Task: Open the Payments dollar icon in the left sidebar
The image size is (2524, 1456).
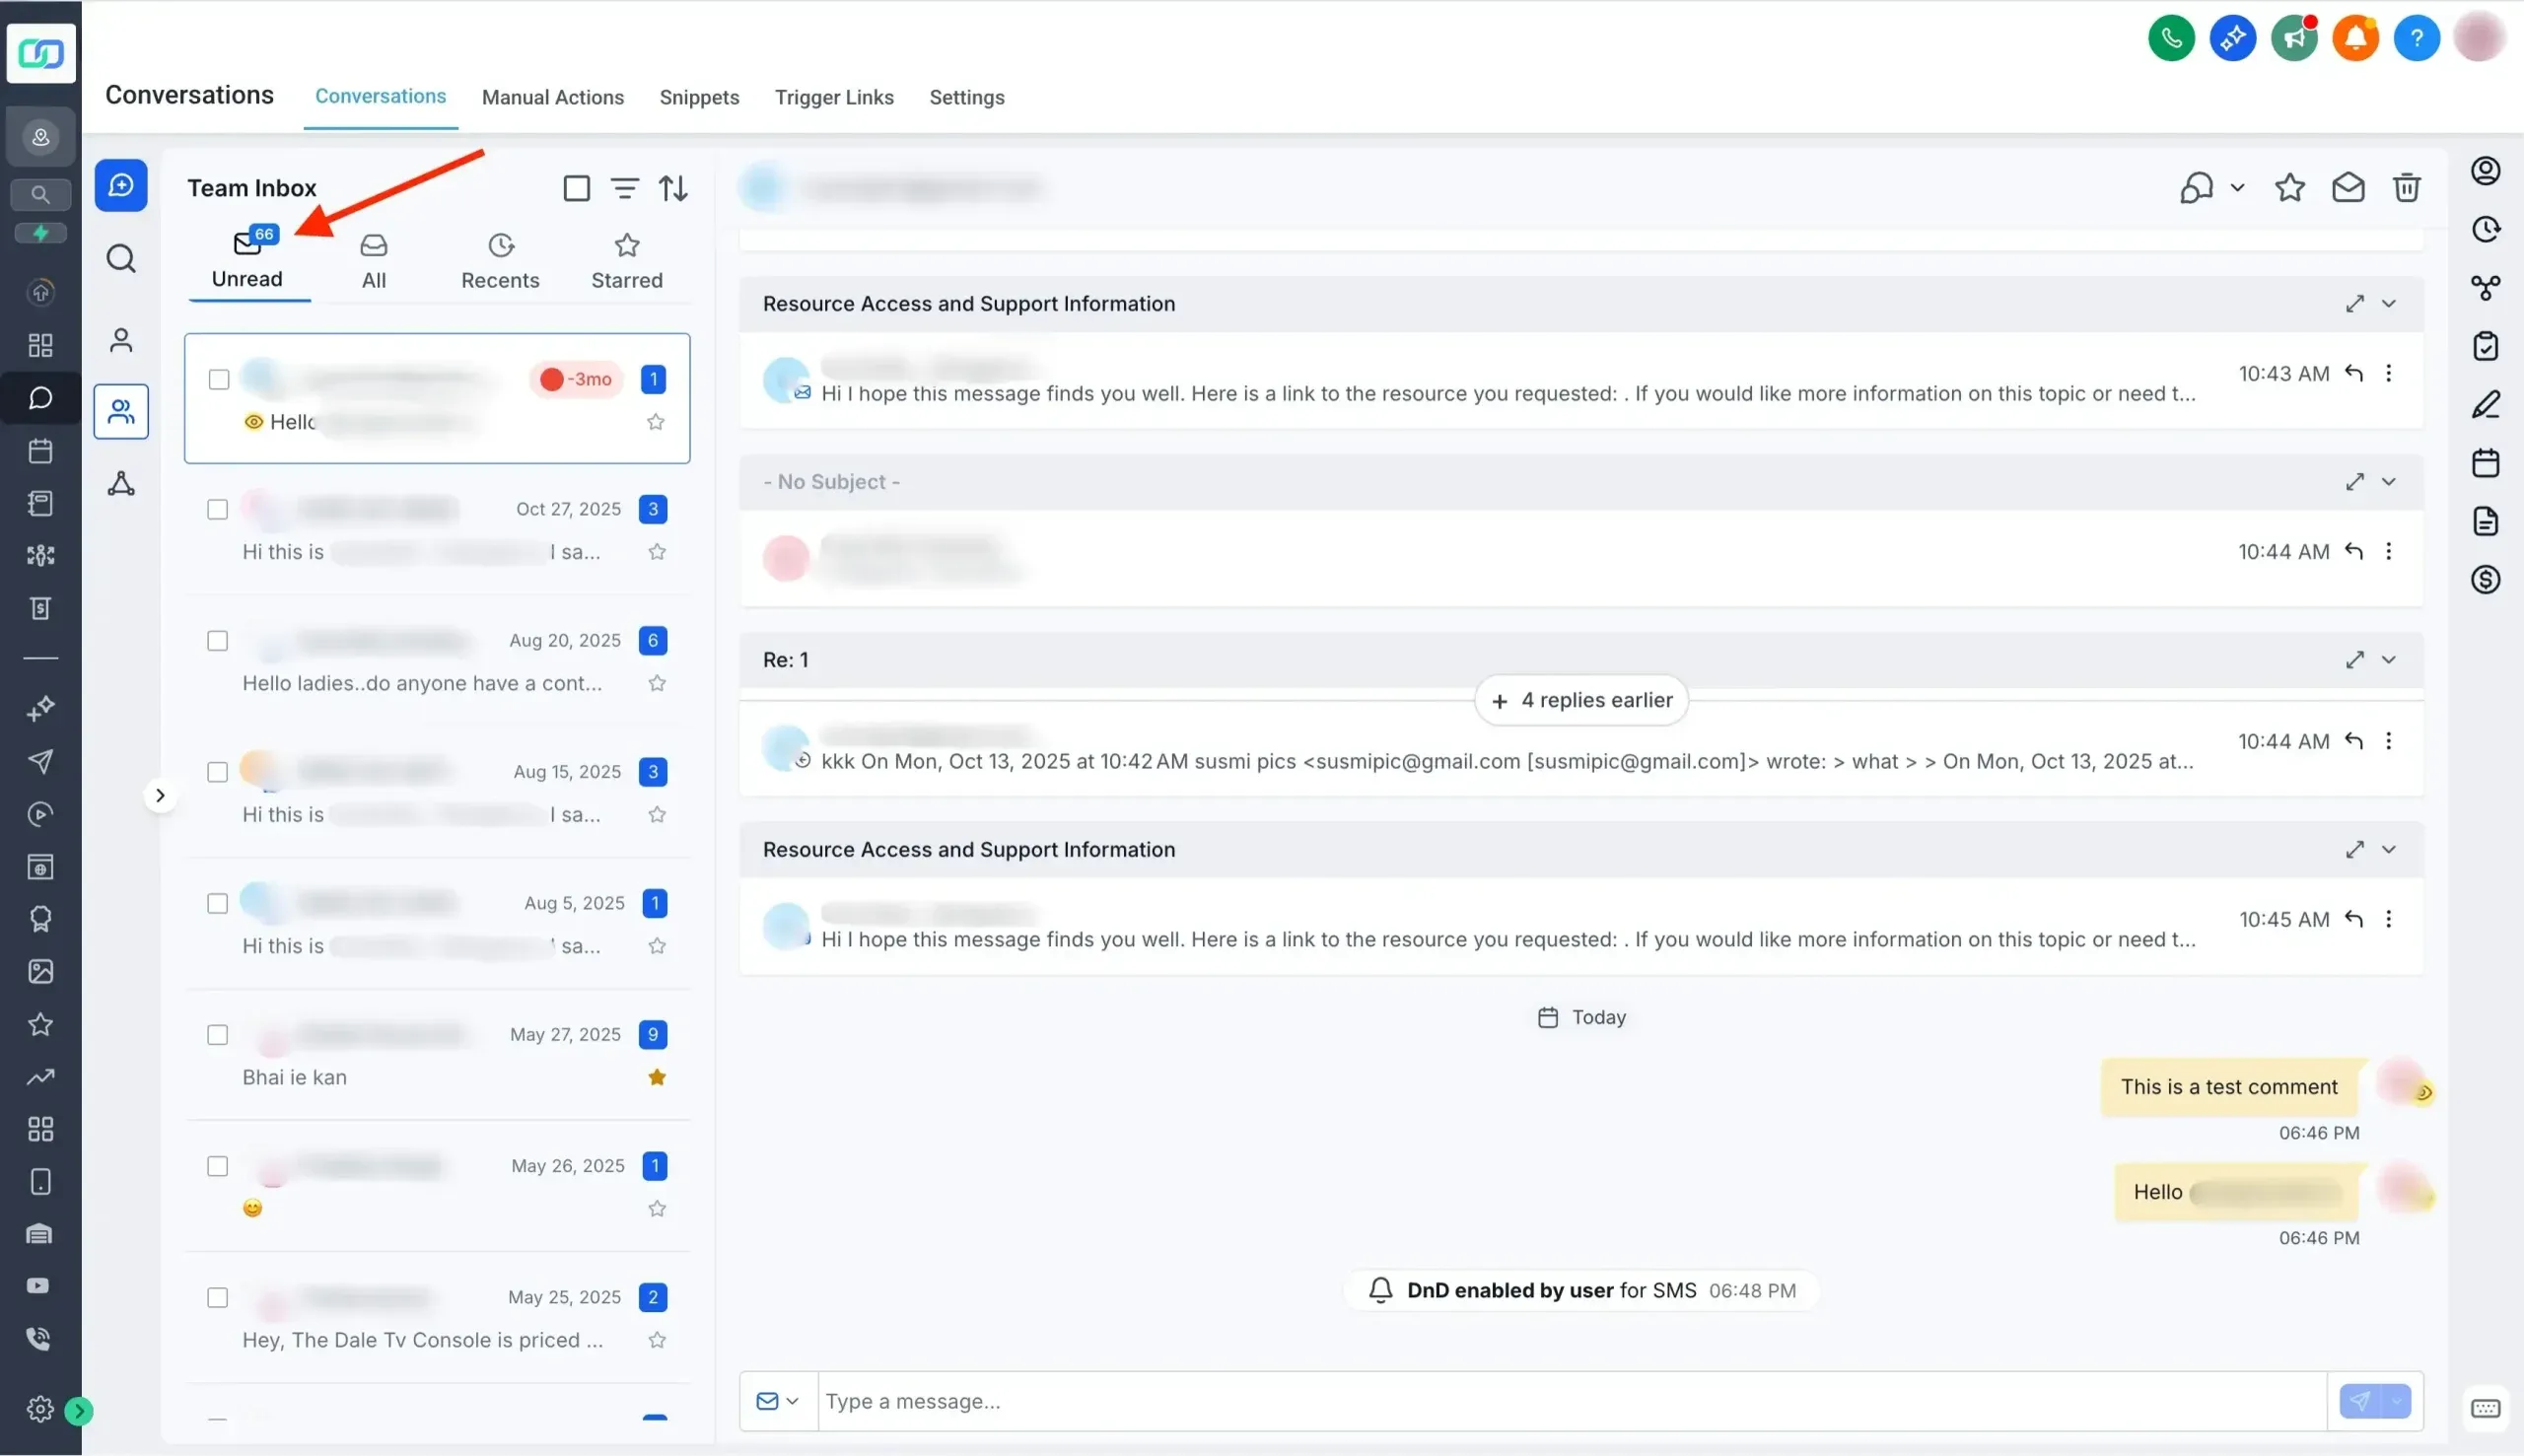Action: click(40, 607)
